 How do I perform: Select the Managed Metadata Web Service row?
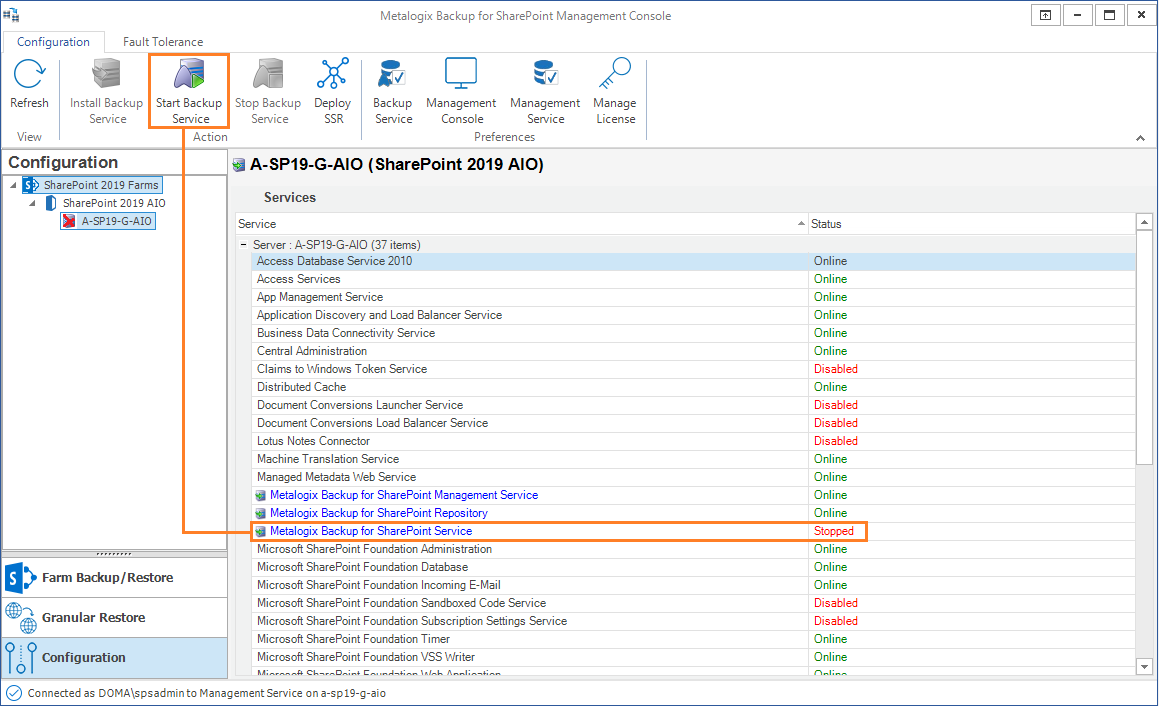pyautogui.click(x=693, y=477)
